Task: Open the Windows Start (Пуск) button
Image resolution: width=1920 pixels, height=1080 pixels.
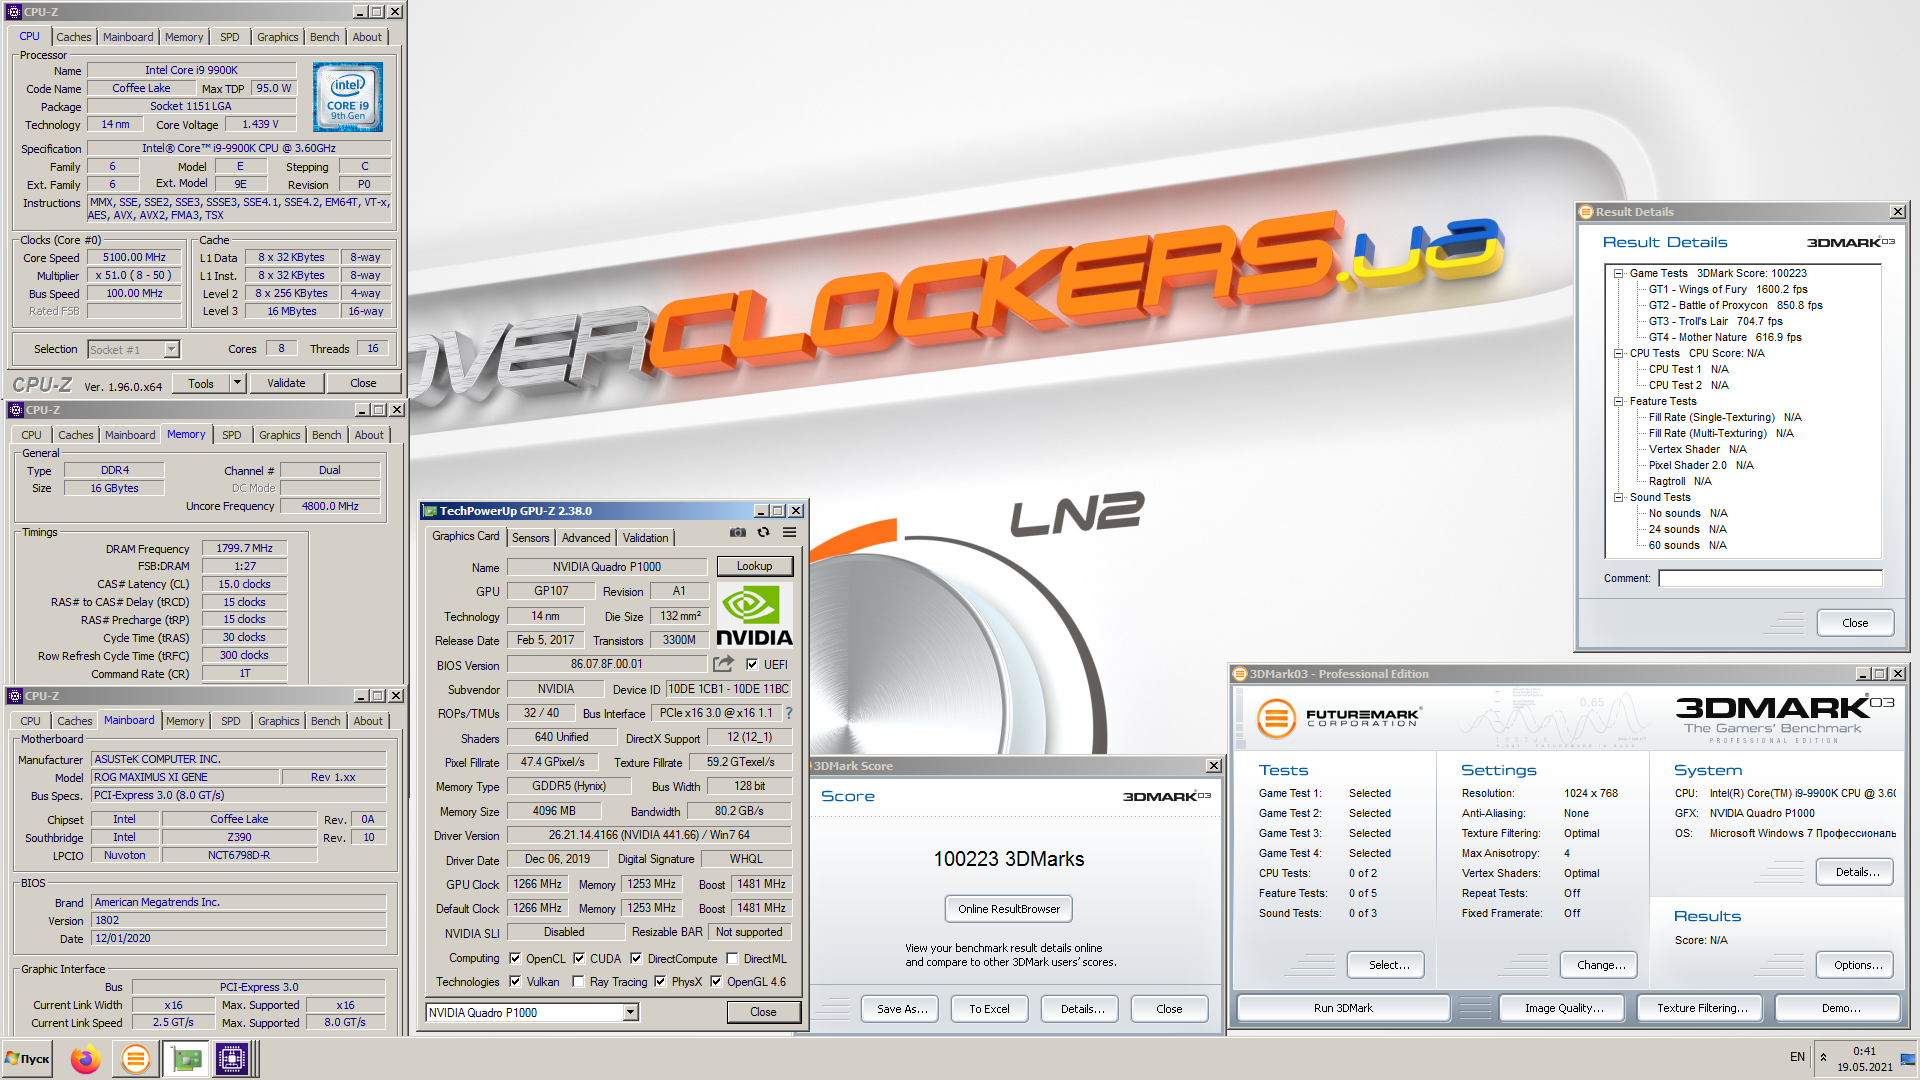Action: click(27, 1059)
